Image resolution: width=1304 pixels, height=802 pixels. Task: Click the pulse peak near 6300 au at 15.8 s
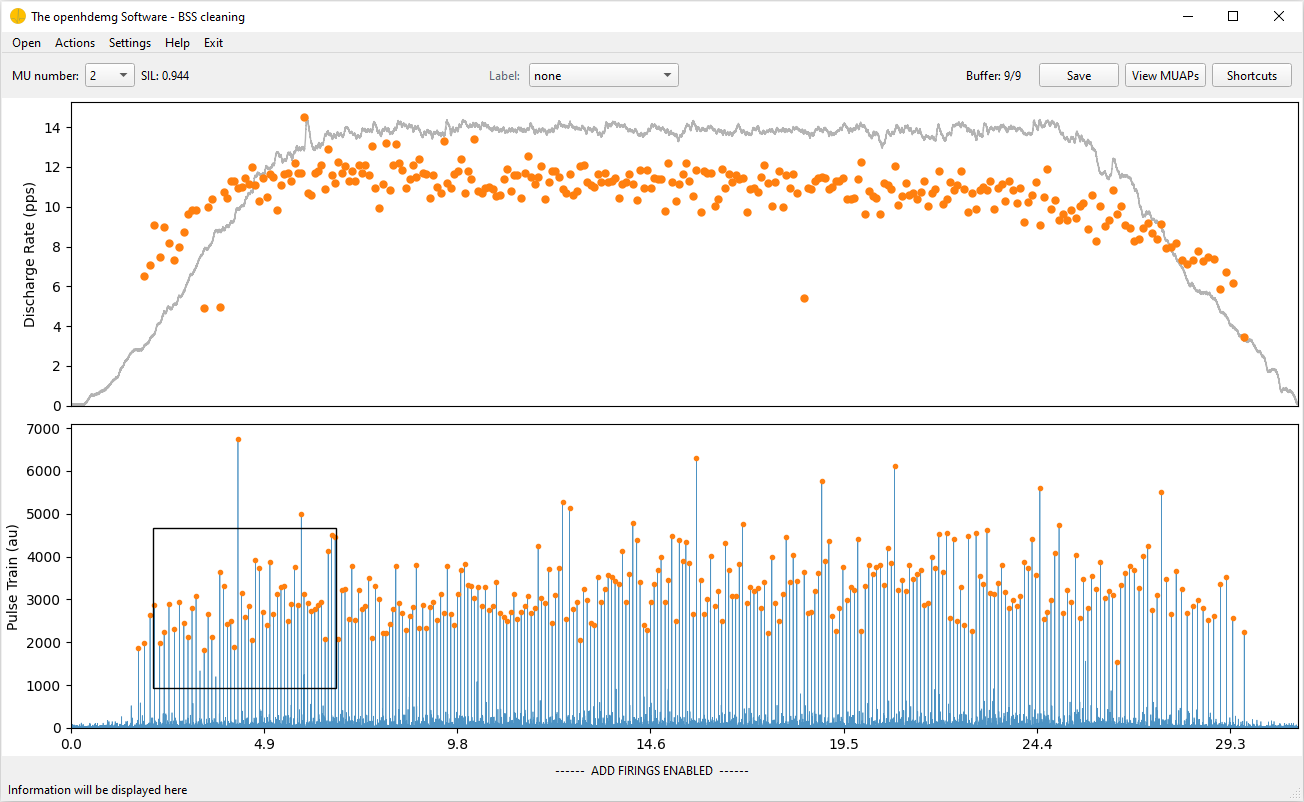[696, 458]
